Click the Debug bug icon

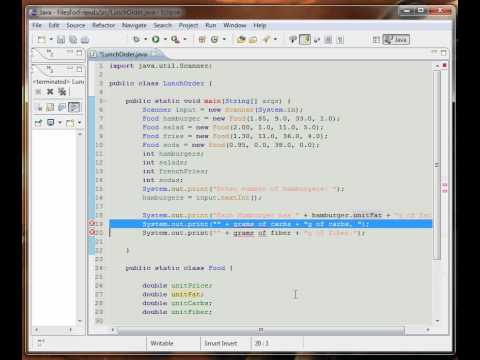point(137,40)
